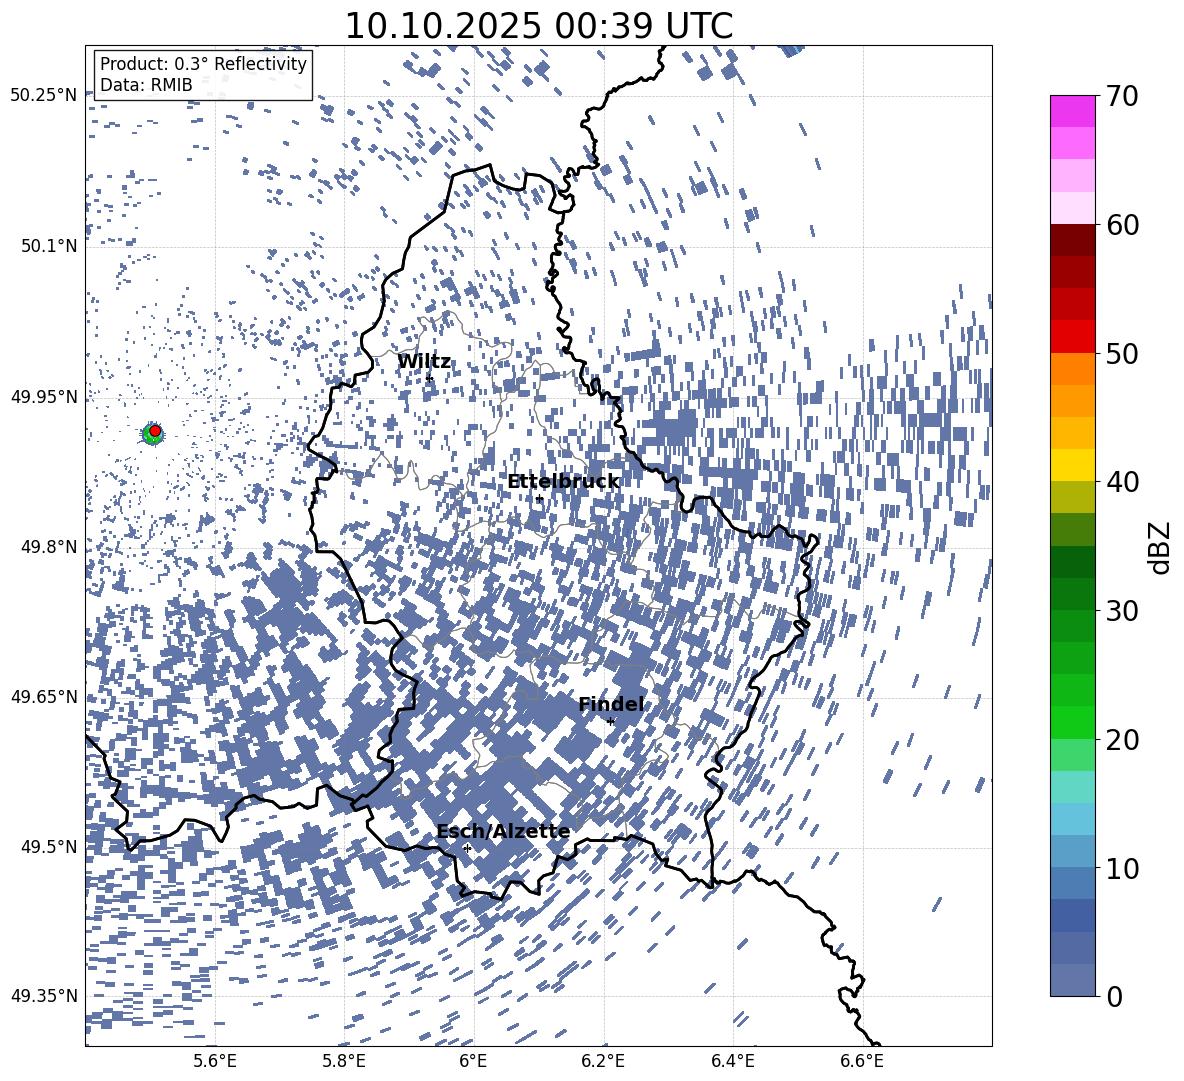This screenshot has height=1081, width=1184.
Task: Click the bright red colorbar segment just above 50
Action: tap(1072, 337)
